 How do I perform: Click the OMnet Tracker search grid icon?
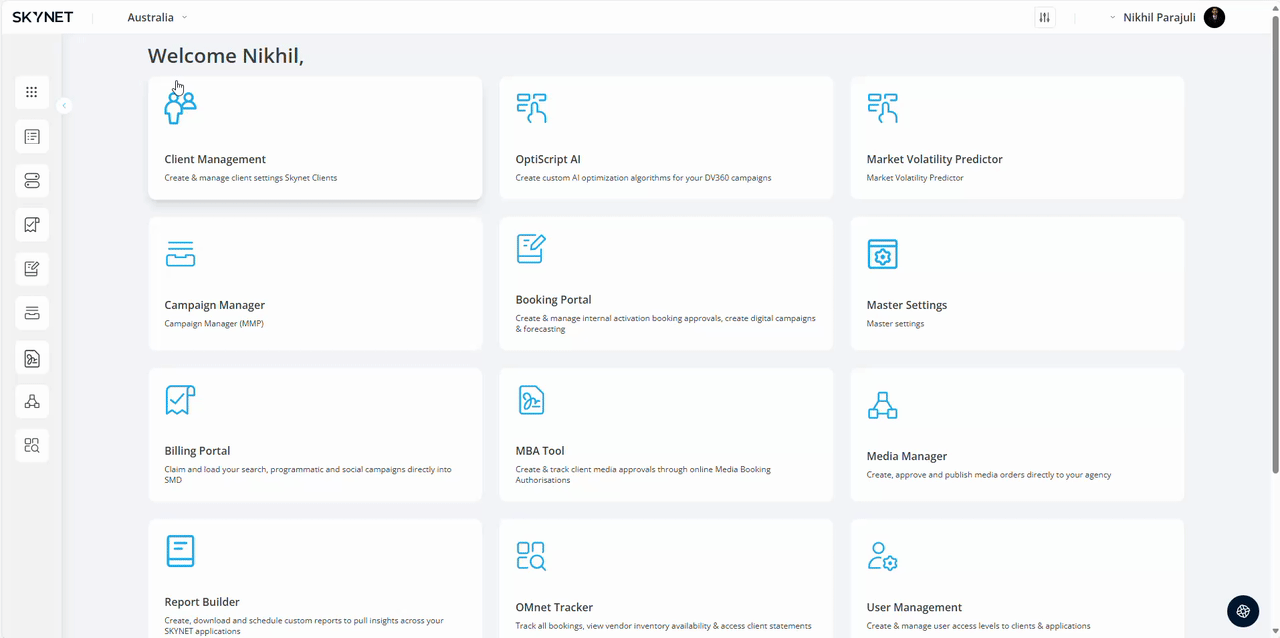tap(531, 556)
